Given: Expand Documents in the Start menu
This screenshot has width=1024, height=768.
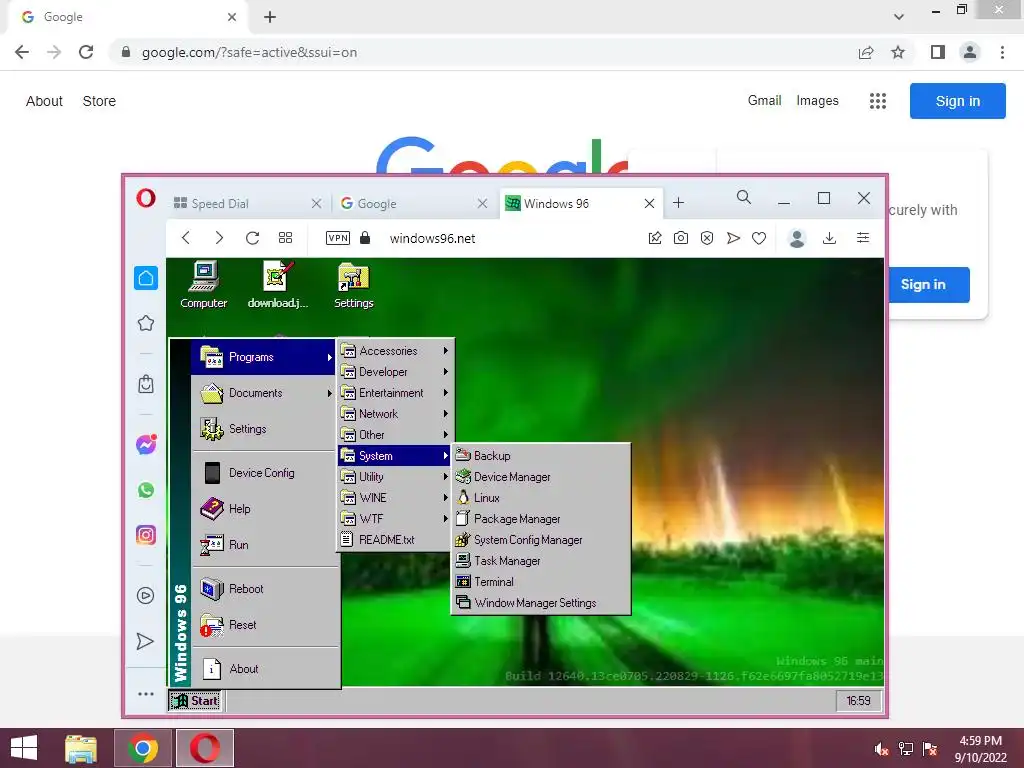Looking at the screenshot, I should 264,393.
